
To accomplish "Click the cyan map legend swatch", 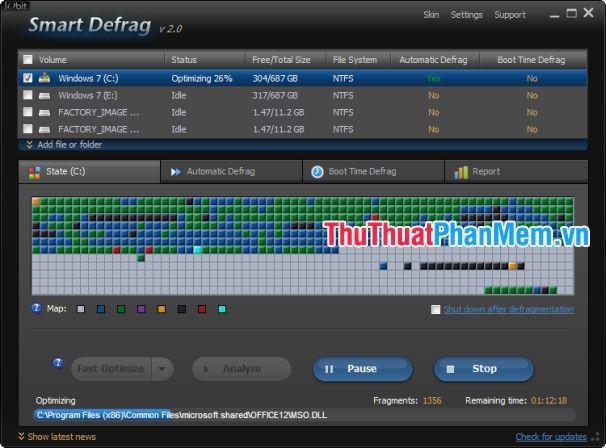I will pos(222,309).
